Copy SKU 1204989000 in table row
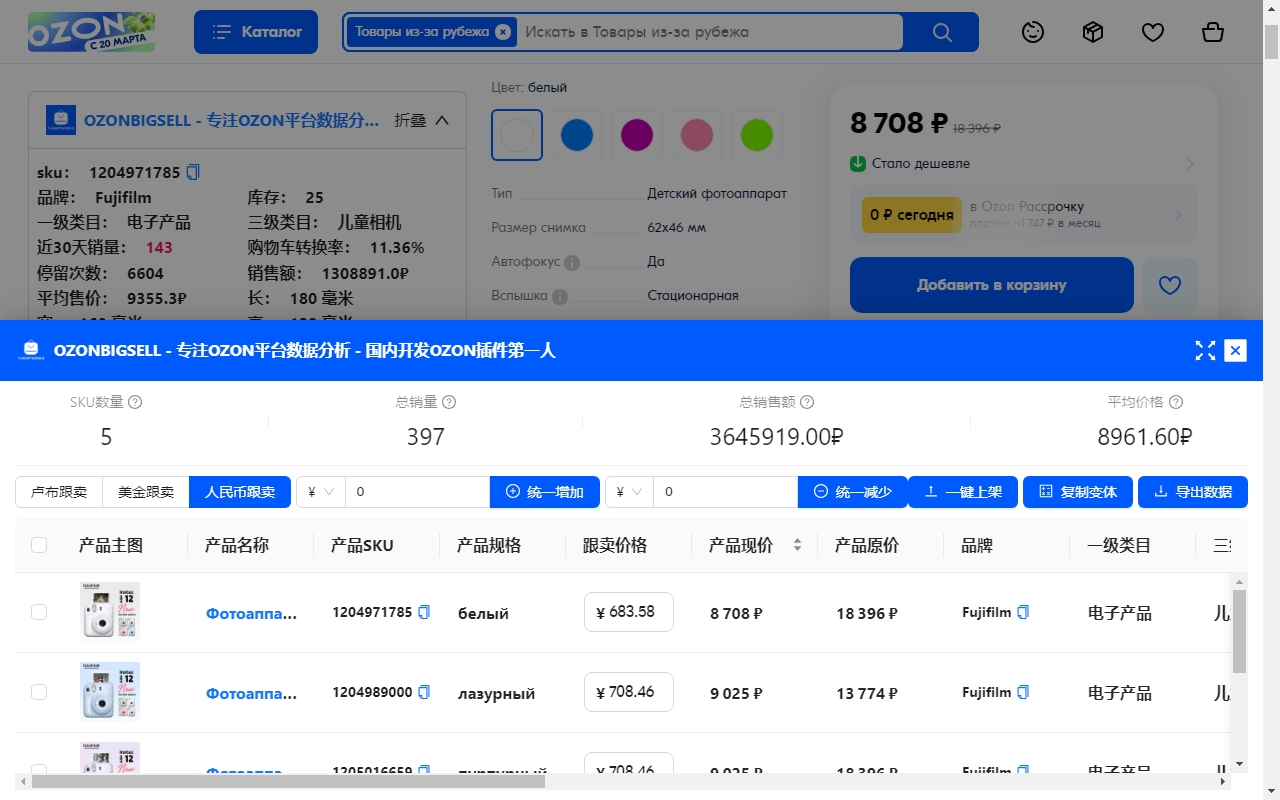This screenshot has height=800, width=1280. tap(424, 692)
